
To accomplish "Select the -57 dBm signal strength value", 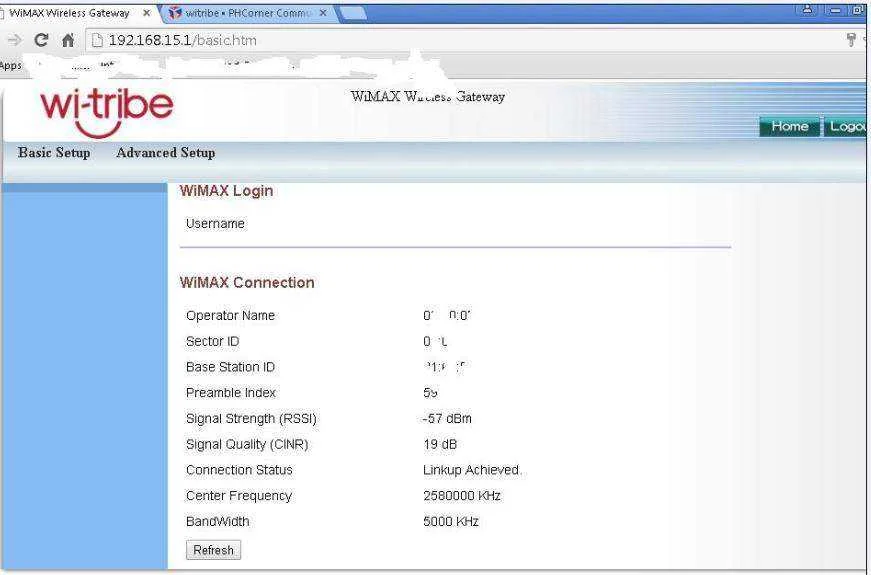I will click(x=447, y=418).
